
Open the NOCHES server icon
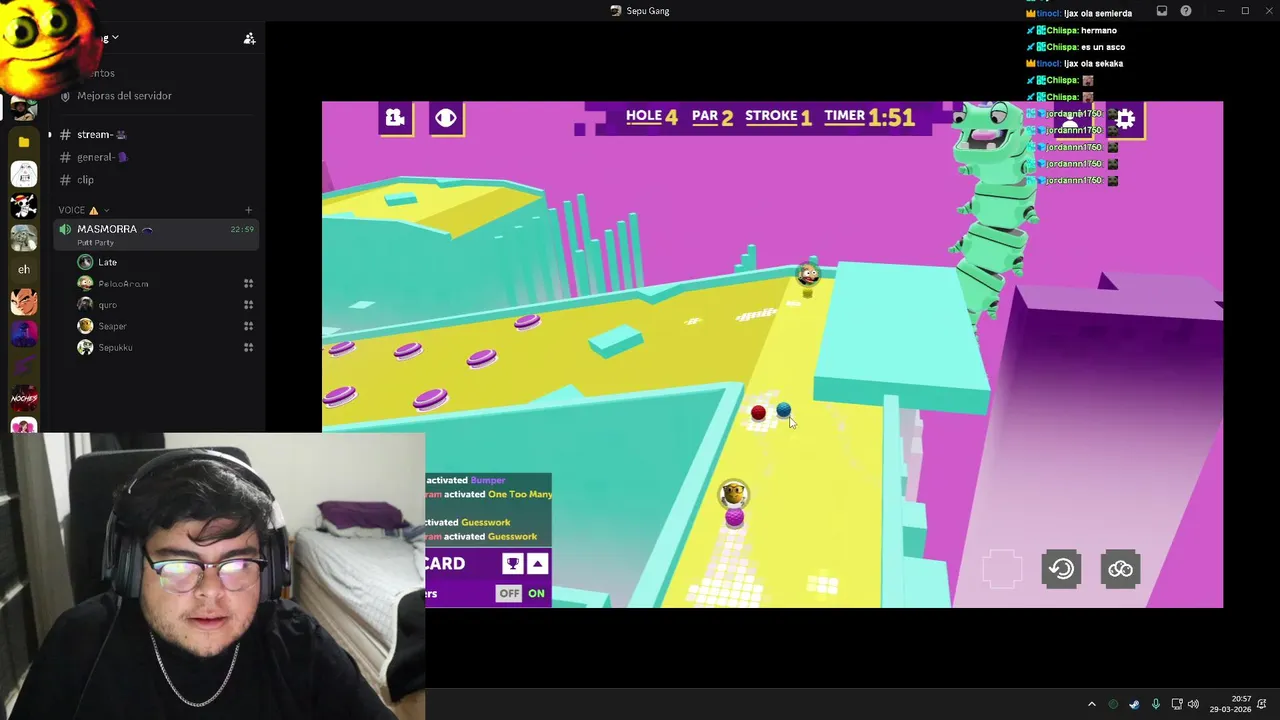(x=24, y=397)
